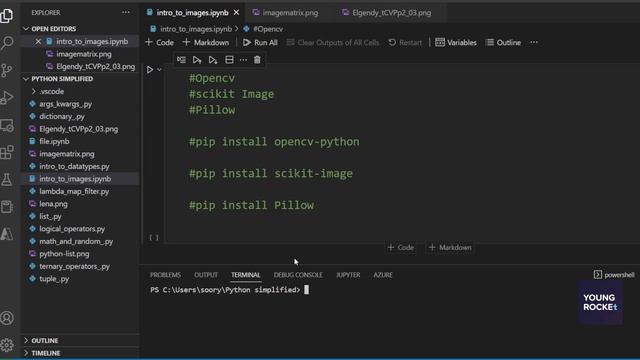Add Code cell from notebook toolbar
Viewport: 640px width, 360px height.
click(160, 42)
